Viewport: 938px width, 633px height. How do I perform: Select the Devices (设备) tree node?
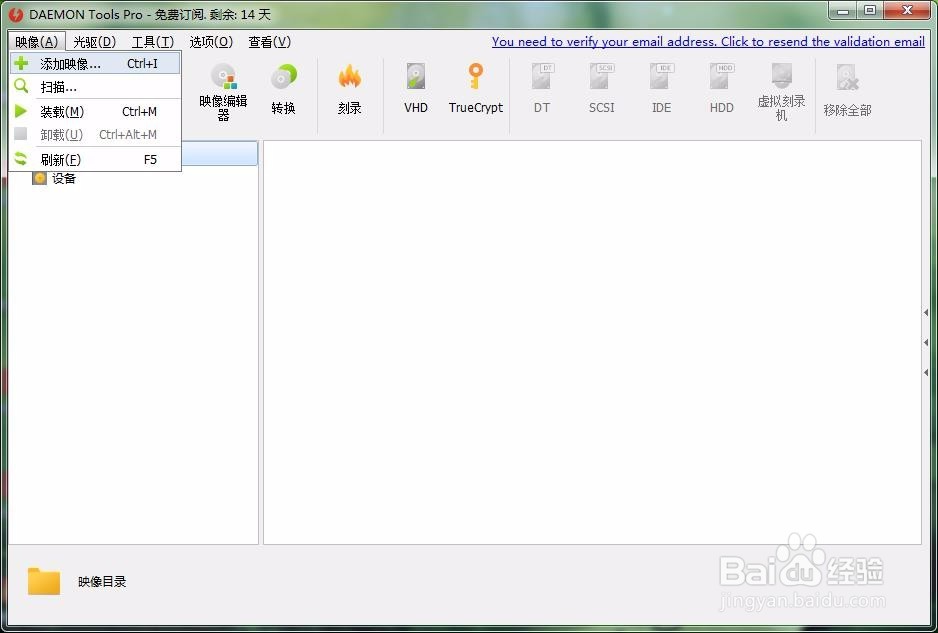point(54,178)
